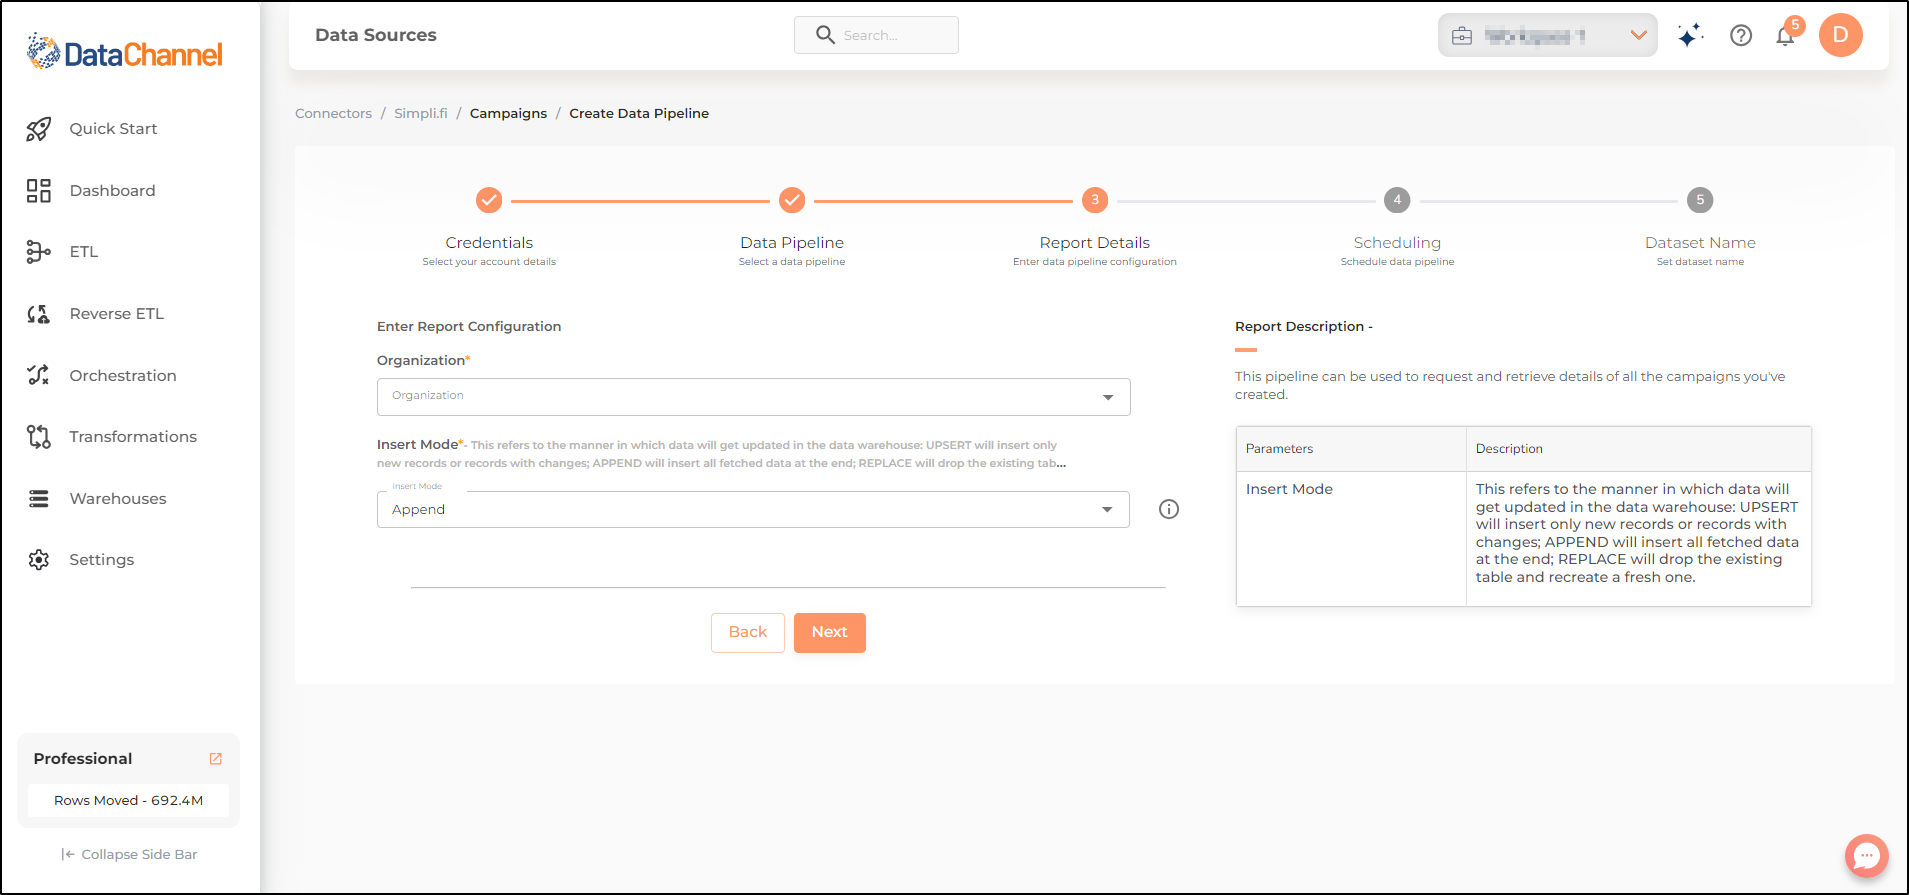
Task: Open Quick Start rocket icon
Action: (38, 129)
